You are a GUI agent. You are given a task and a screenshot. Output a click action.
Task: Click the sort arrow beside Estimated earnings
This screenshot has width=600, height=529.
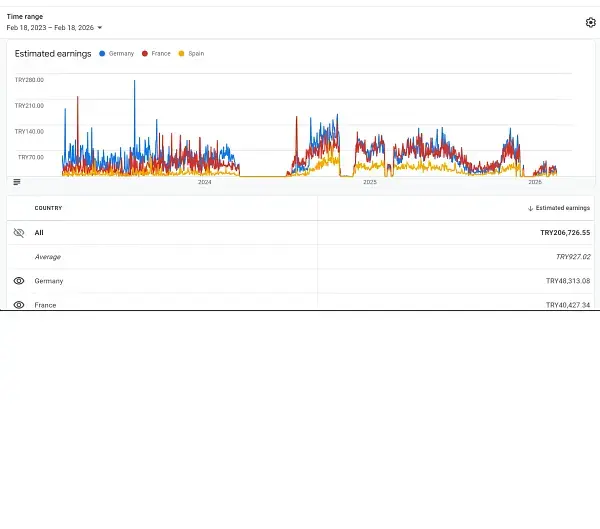530,208
